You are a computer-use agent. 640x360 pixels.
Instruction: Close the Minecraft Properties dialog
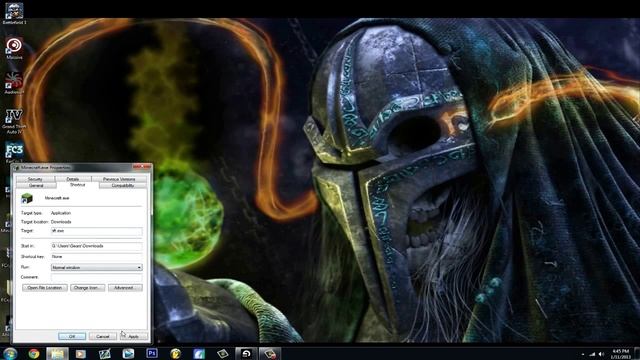click(x=142, y=167)
